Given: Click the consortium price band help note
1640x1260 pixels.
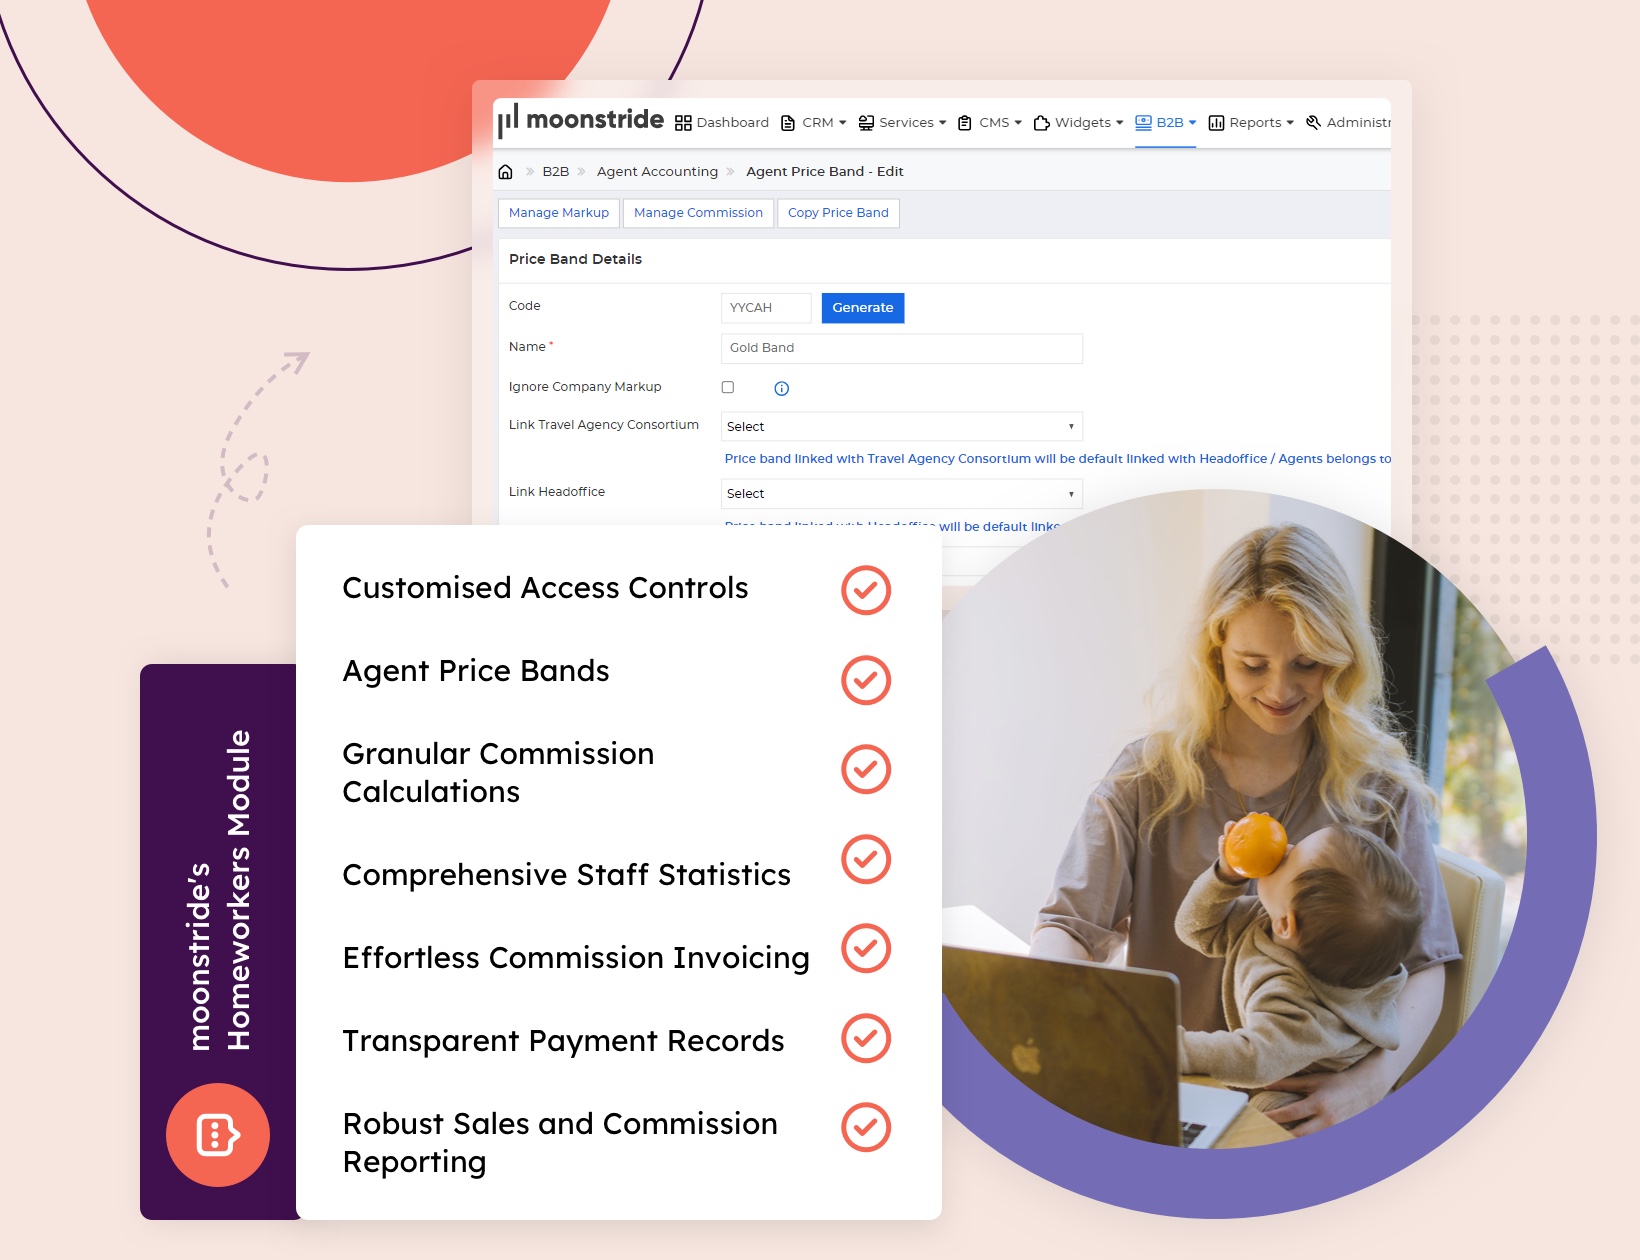Looking at the screenshot, I should (1058, 459).
